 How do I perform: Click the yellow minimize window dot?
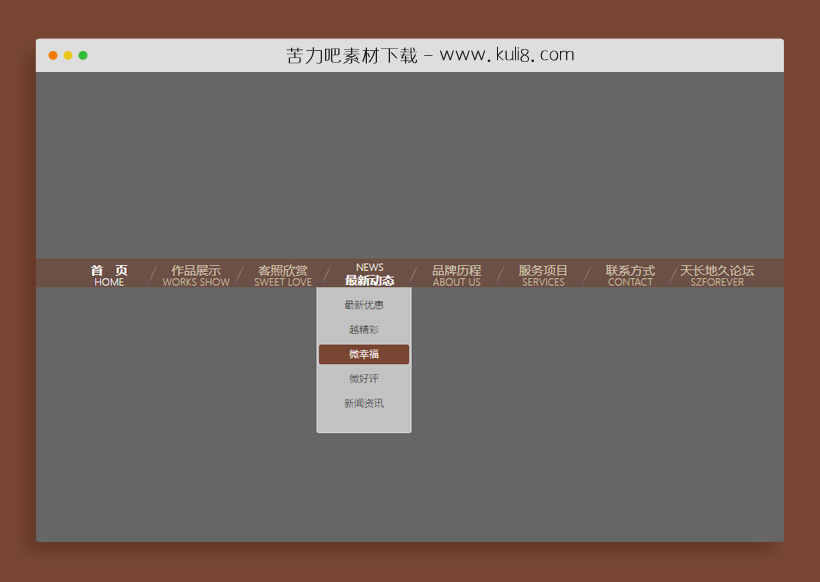pyautogui.click(x=68, y=56)
